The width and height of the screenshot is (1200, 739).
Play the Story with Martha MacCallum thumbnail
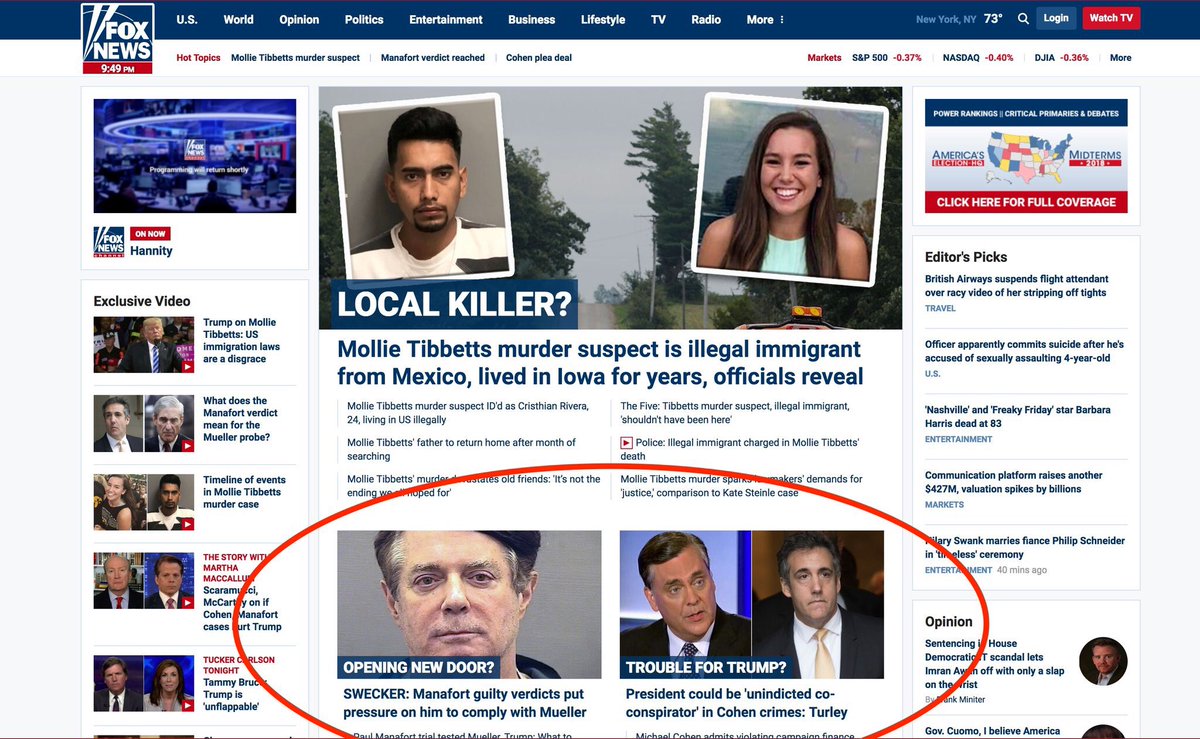pos(144,581)
